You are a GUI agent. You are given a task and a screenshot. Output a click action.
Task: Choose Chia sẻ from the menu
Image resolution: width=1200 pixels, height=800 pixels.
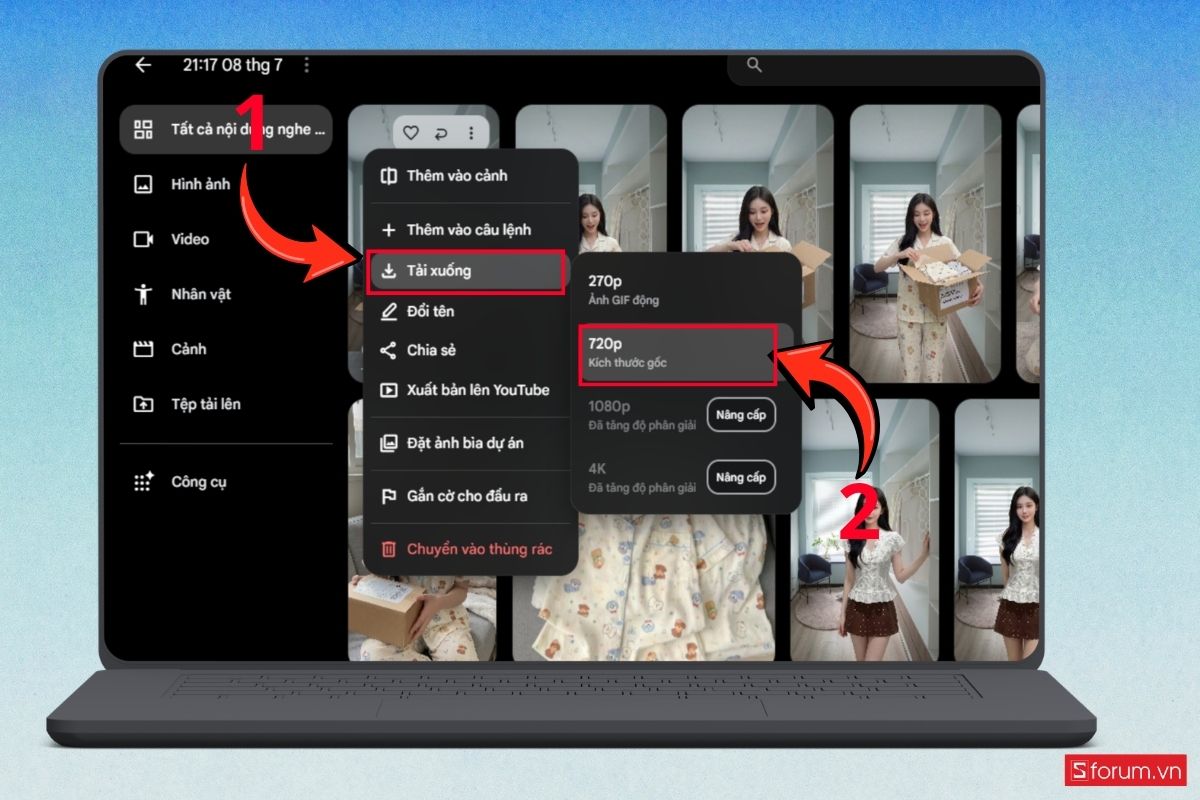pos(470,350)
